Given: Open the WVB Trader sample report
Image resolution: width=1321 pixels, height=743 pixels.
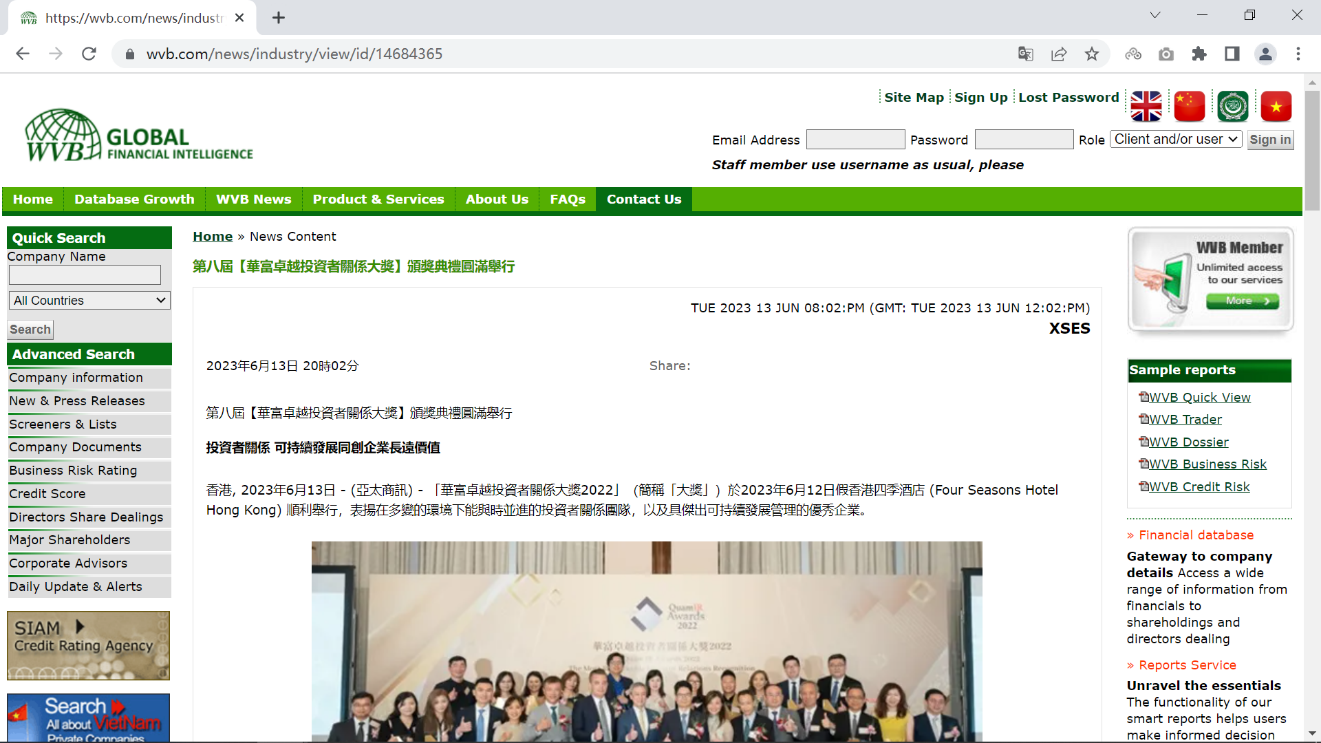Looking at the screenshot, I should (x=1185, y=419).
